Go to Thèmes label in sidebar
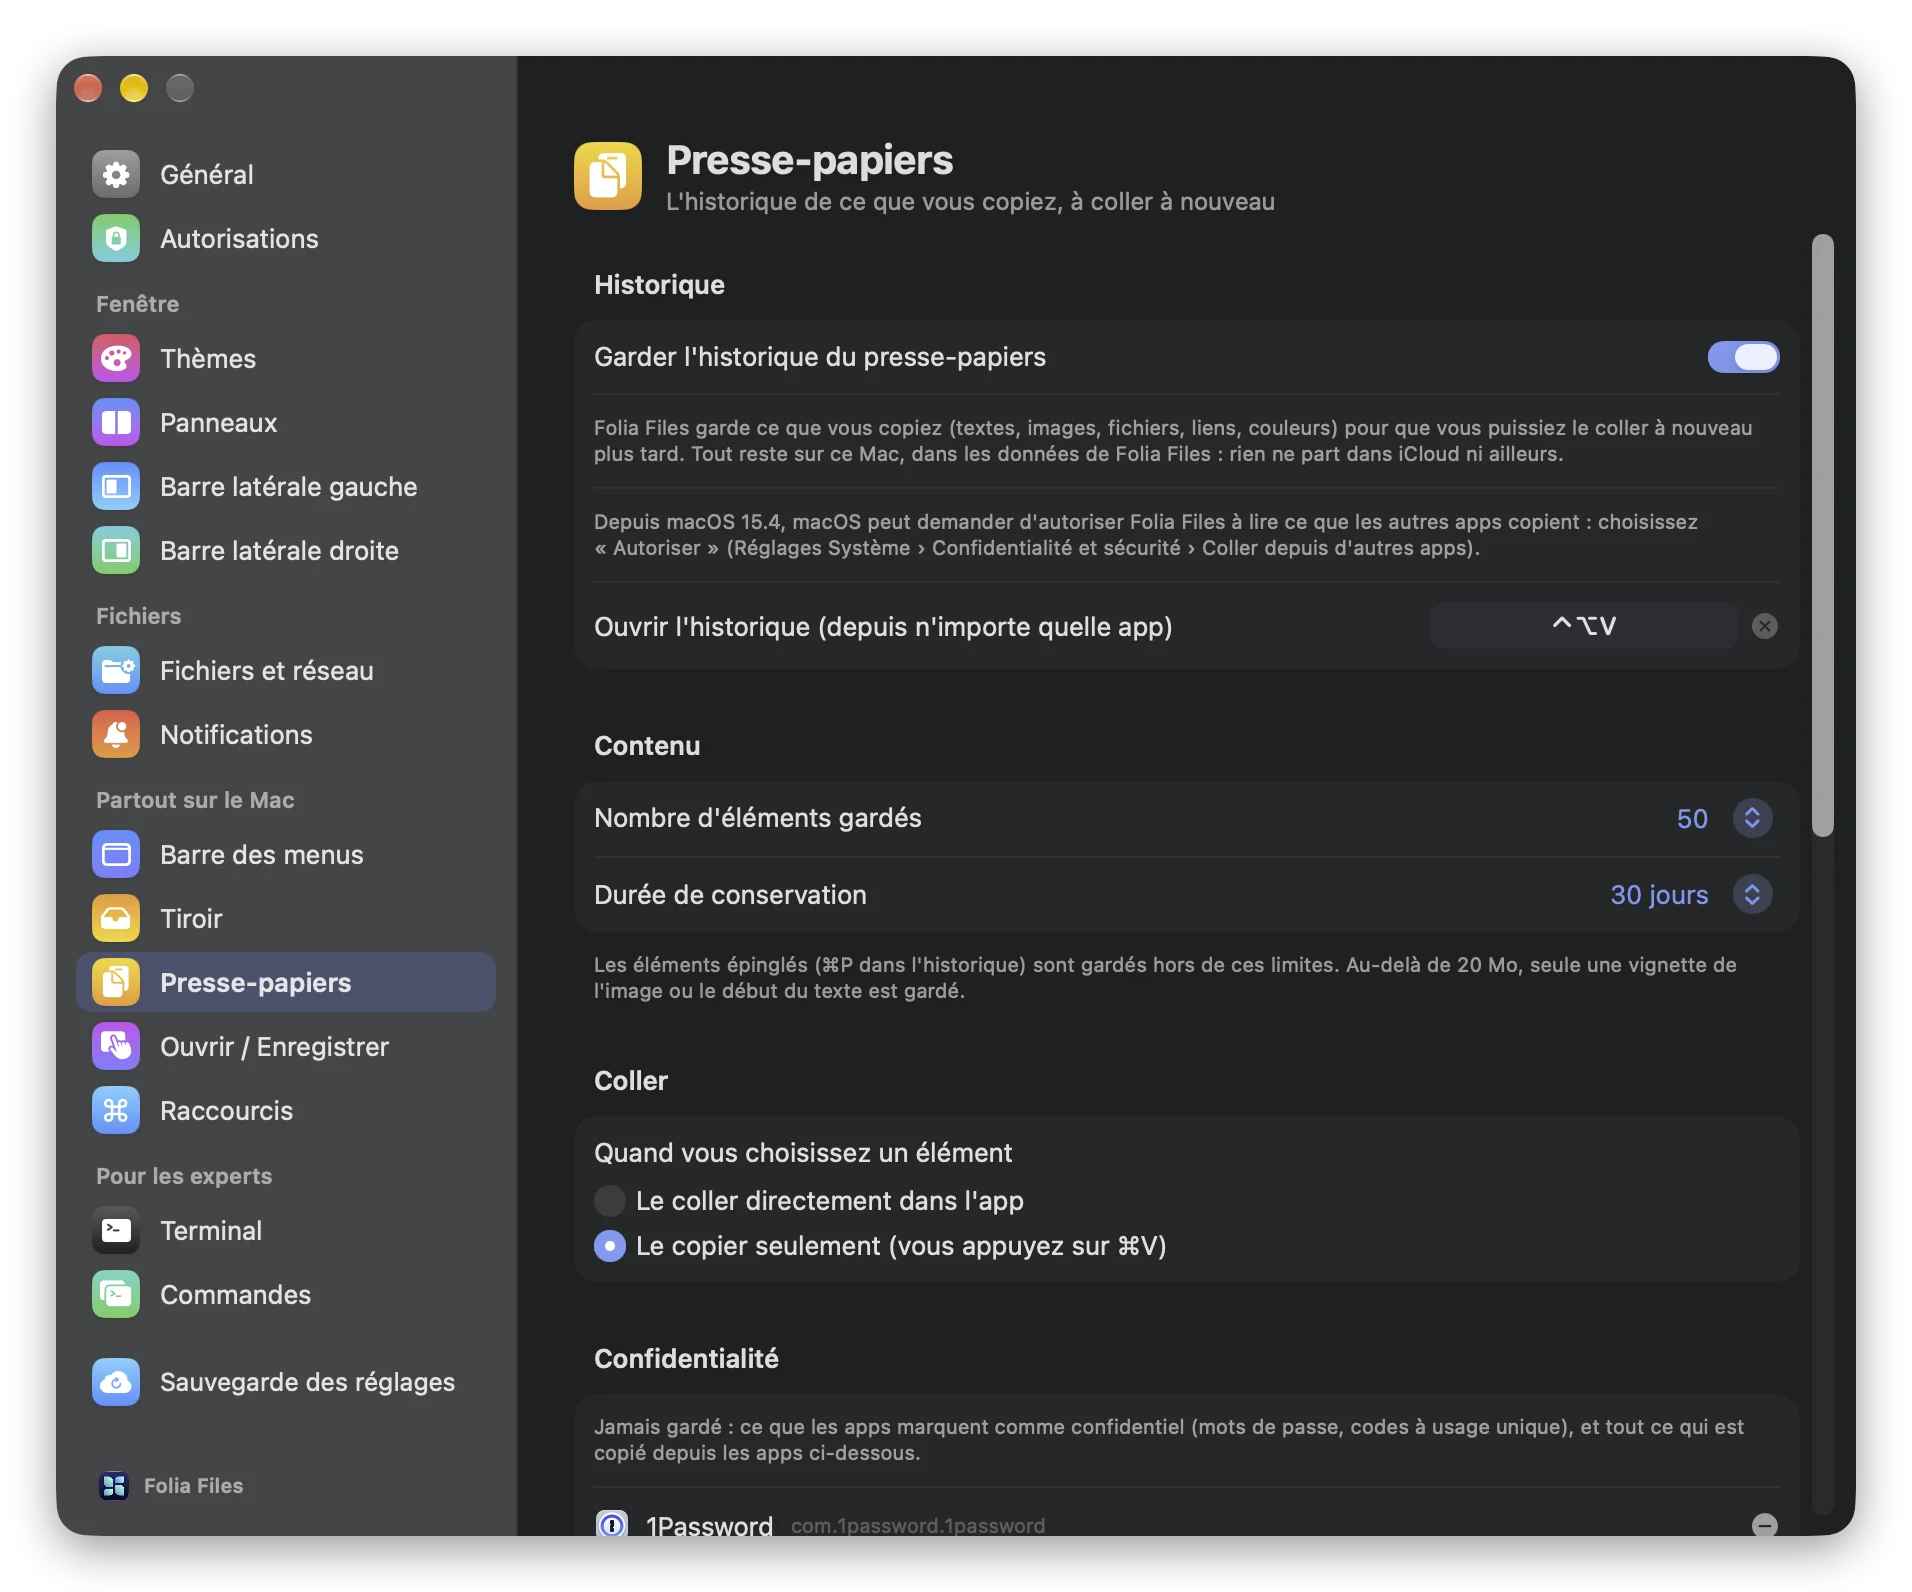Image resolution: width=1912 pixels, height=1592 pixels. (208, 359)
